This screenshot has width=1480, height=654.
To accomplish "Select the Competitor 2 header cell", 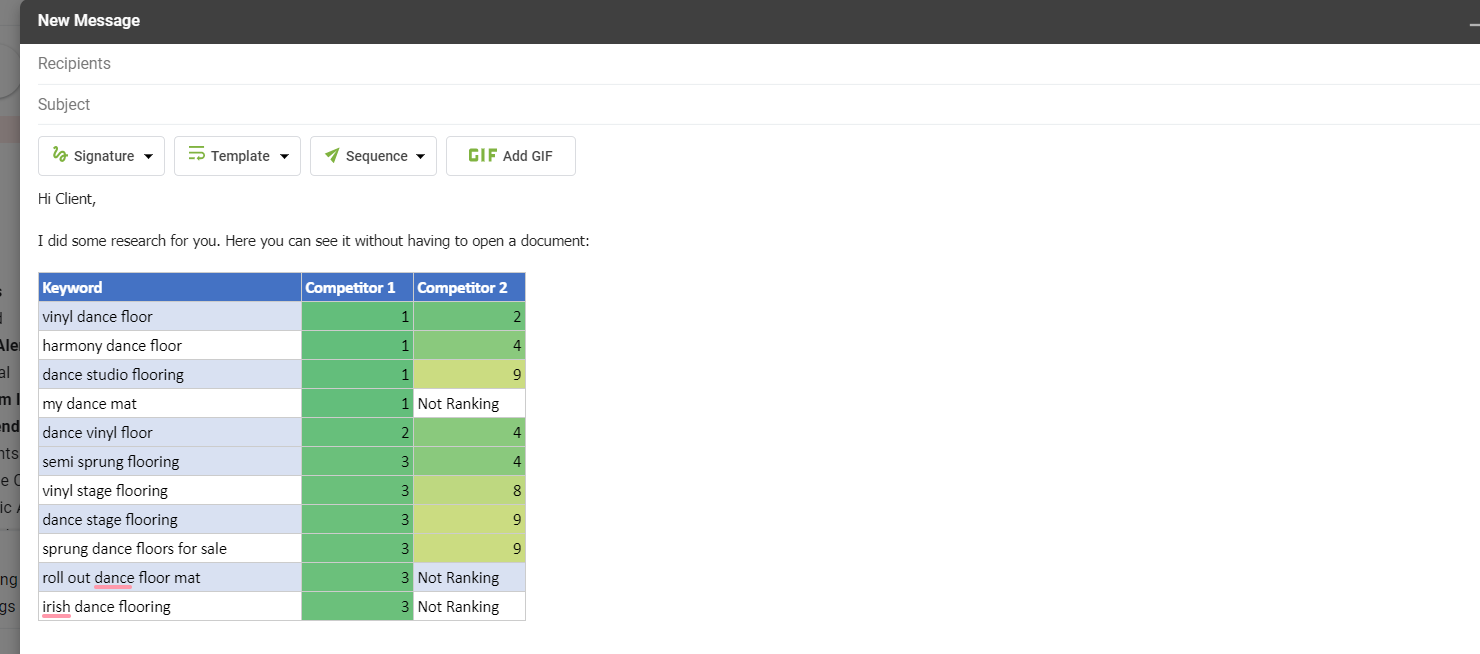I will (469, 288).
